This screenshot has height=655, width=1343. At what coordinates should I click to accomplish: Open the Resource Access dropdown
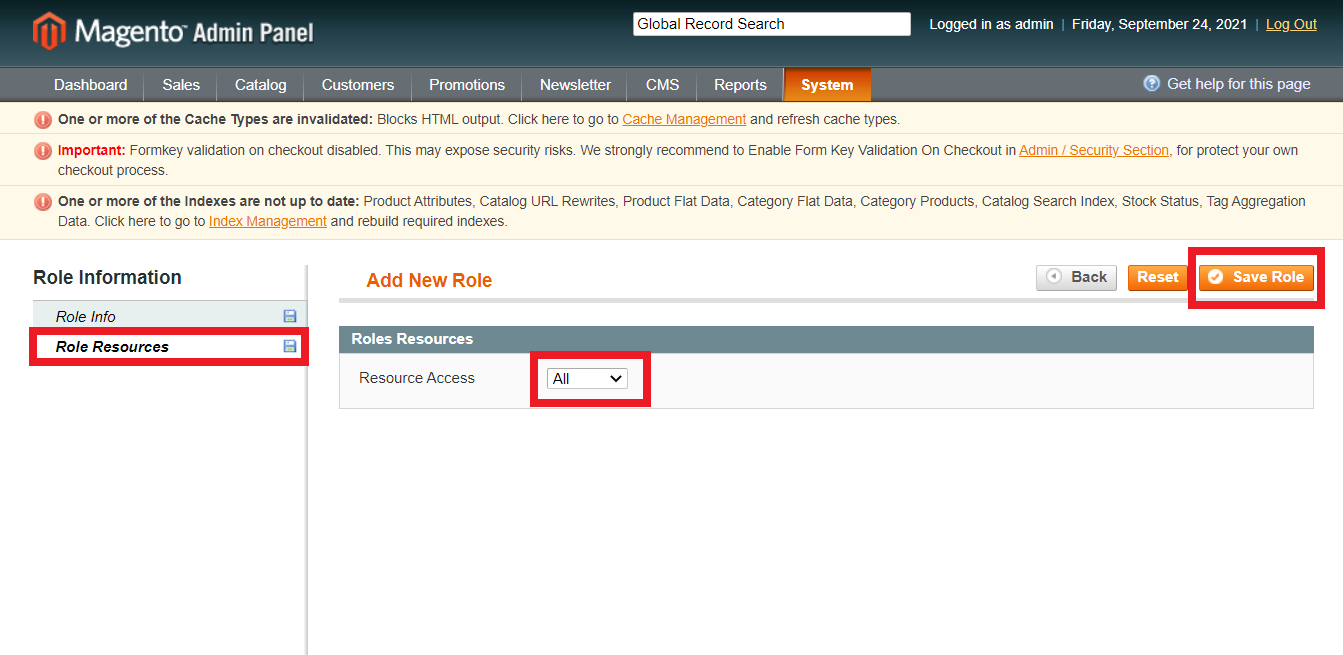(x=588, y=379)
